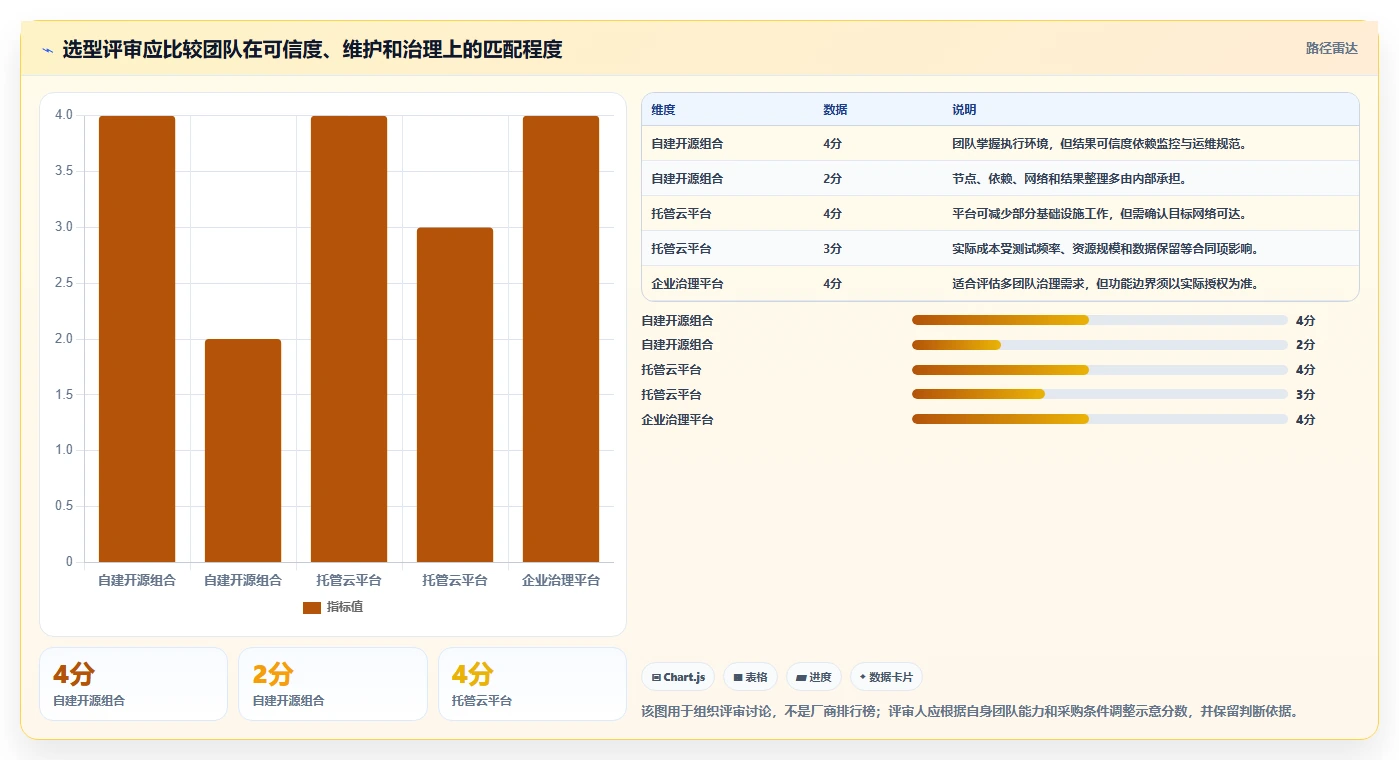This screenshot has height=760, width=1399.
Task: Click the bar icon in the 进度 chip
Action: [801, 677]
